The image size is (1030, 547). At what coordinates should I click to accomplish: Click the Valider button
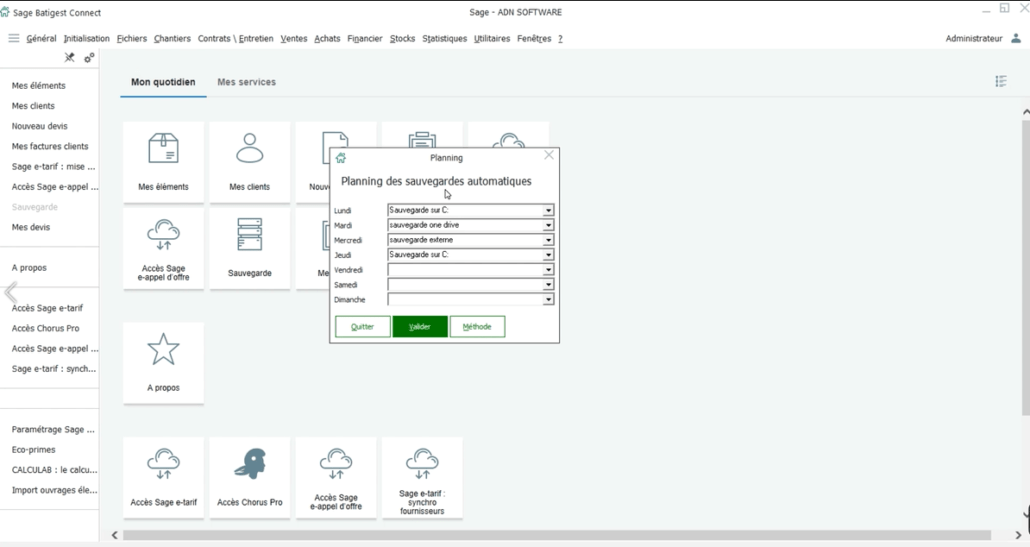click(x=420, y=326)
